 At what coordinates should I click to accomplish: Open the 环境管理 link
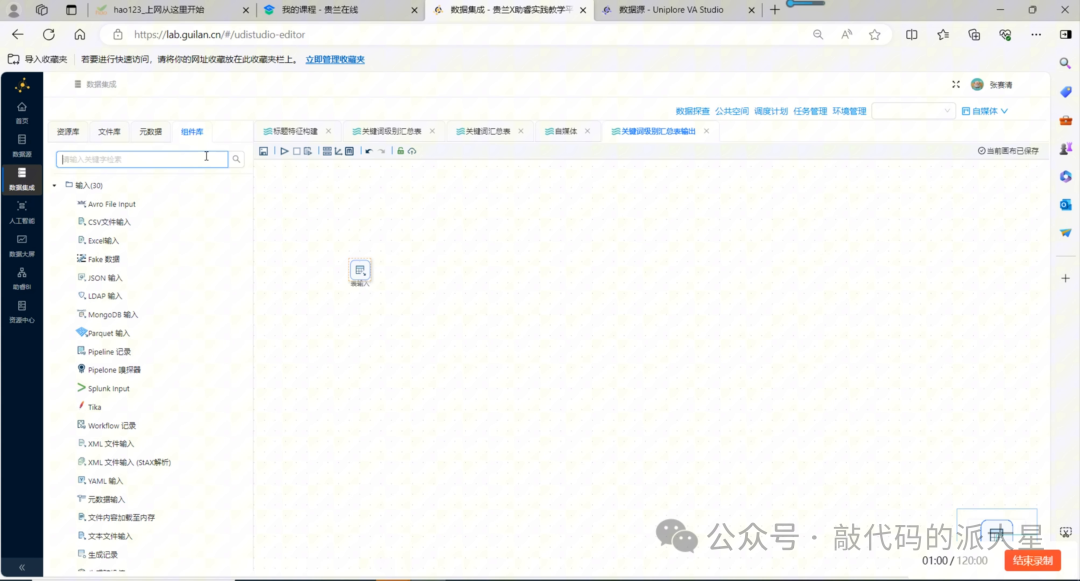(x=849, y=111)
